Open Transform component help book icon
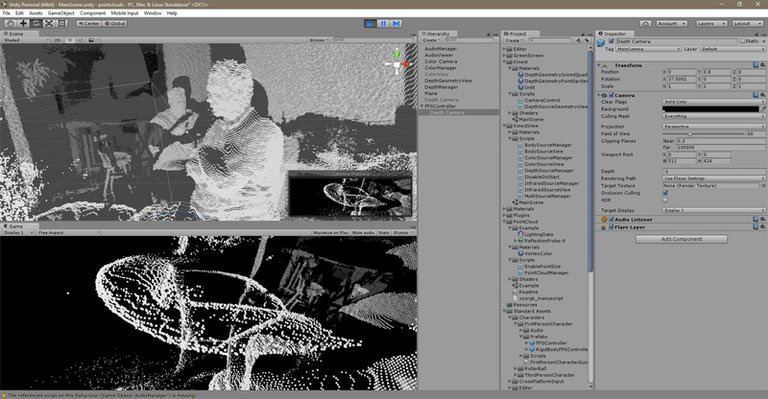This screenshot has height=399, width=768. coord(757,65)
